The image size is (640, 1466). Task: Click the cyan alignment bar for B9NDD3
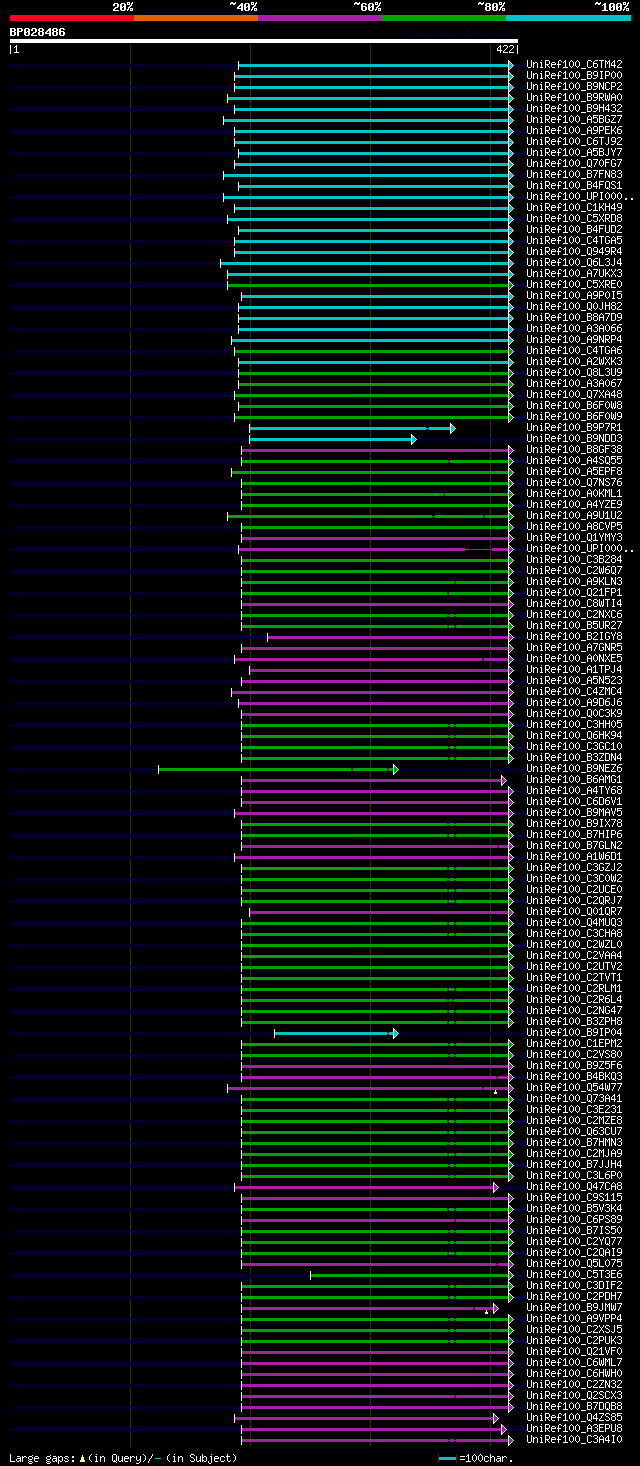[x=333, y=439]
